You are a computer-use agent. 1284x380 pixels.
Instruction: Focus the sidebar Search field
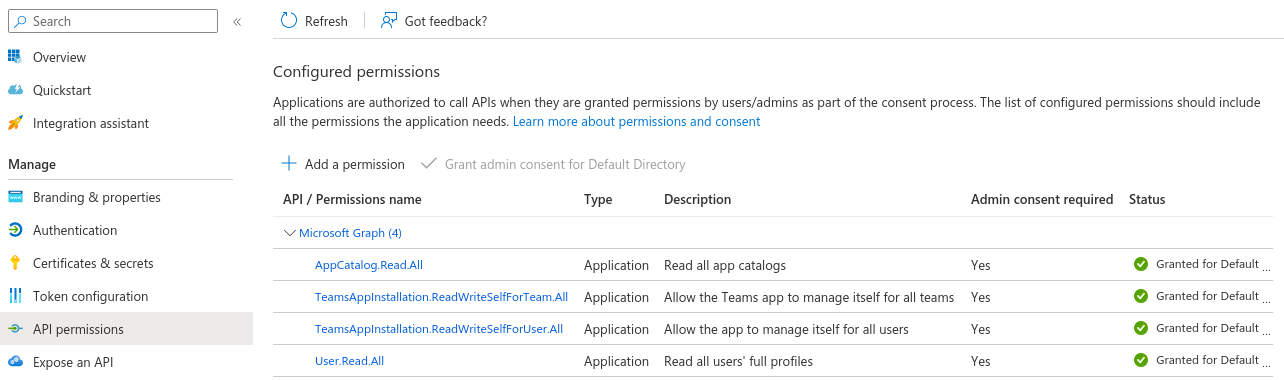(x=113, y=21)
